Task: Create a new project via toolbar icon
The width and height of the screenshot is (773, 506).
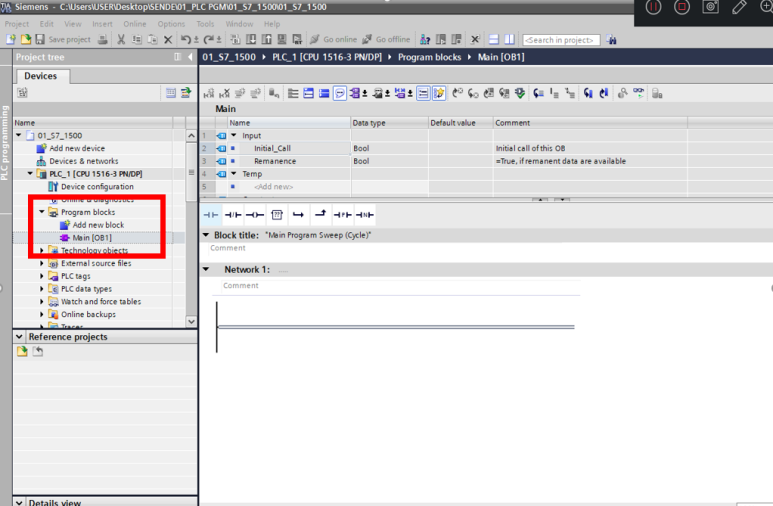Action: pyautogui.click(x=11, y=39)
